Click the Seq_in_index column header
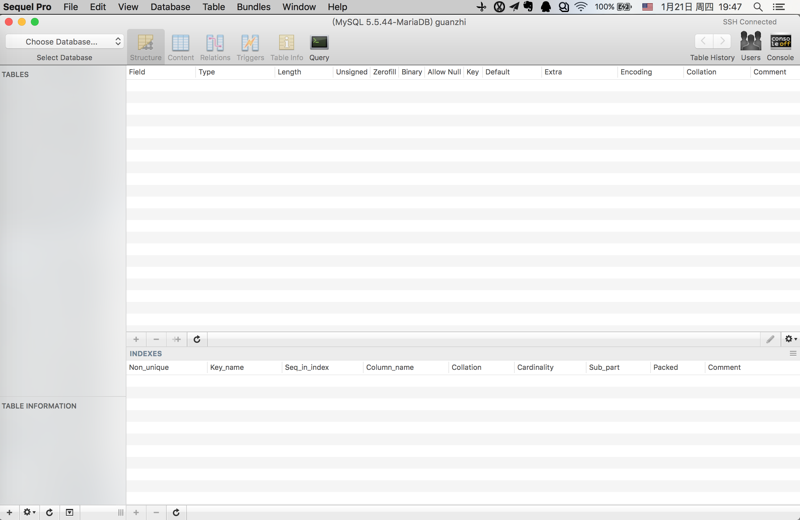 [322, 367]
